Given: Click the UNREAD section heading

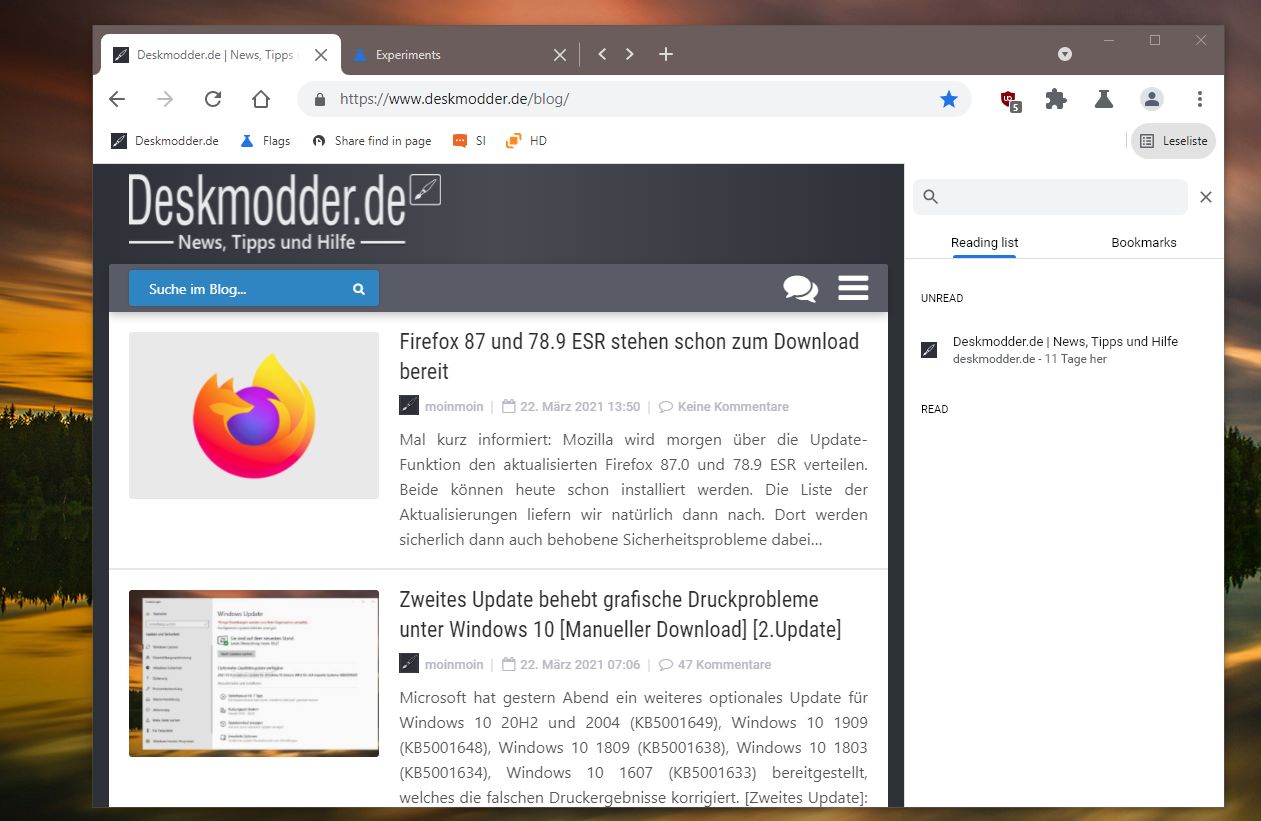Looking at the screenshot, I should (942, 298).
